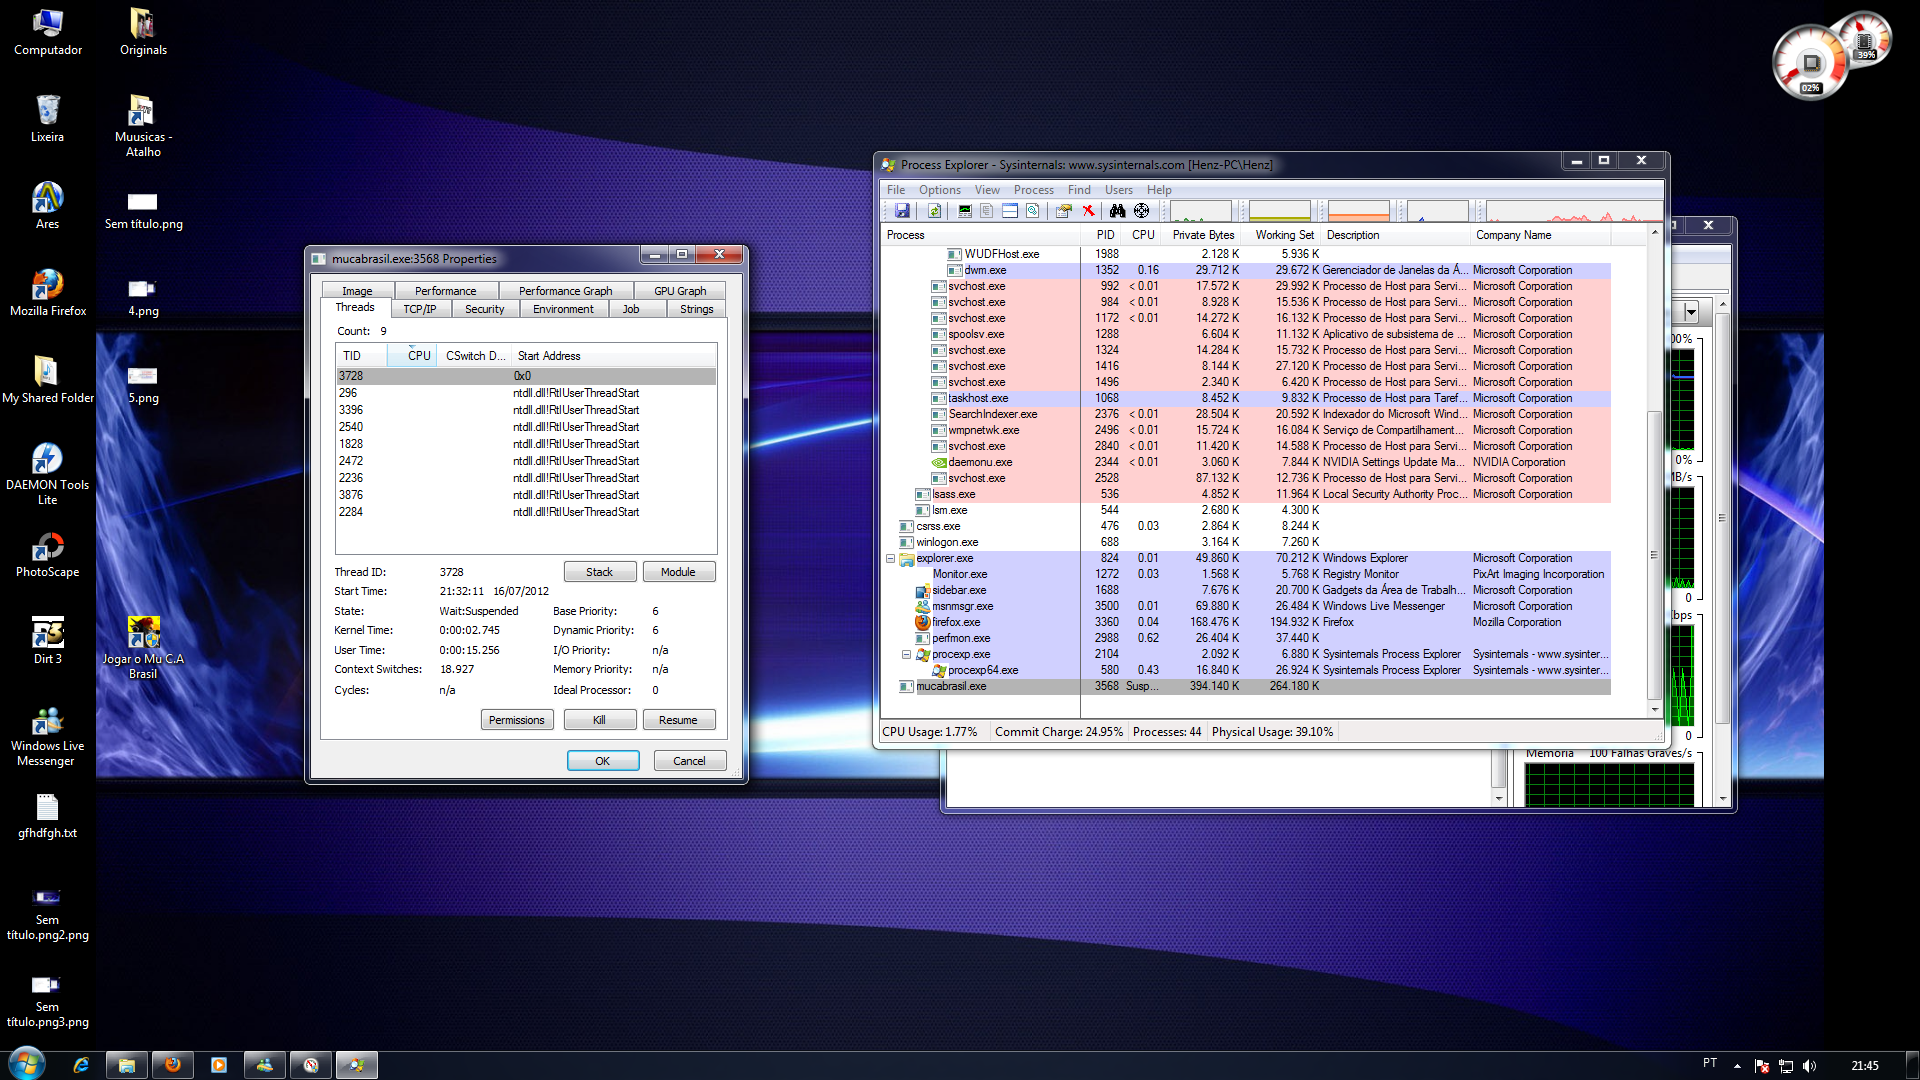Select thread 2540 in the thread list

[351, 427]
